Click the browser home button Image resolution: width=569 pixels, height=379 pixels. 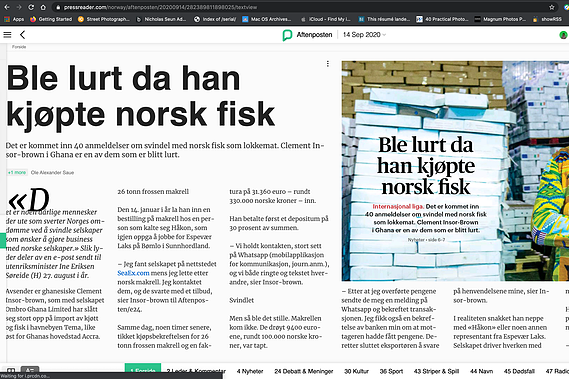pyautogui.click(x=43, y=7)
